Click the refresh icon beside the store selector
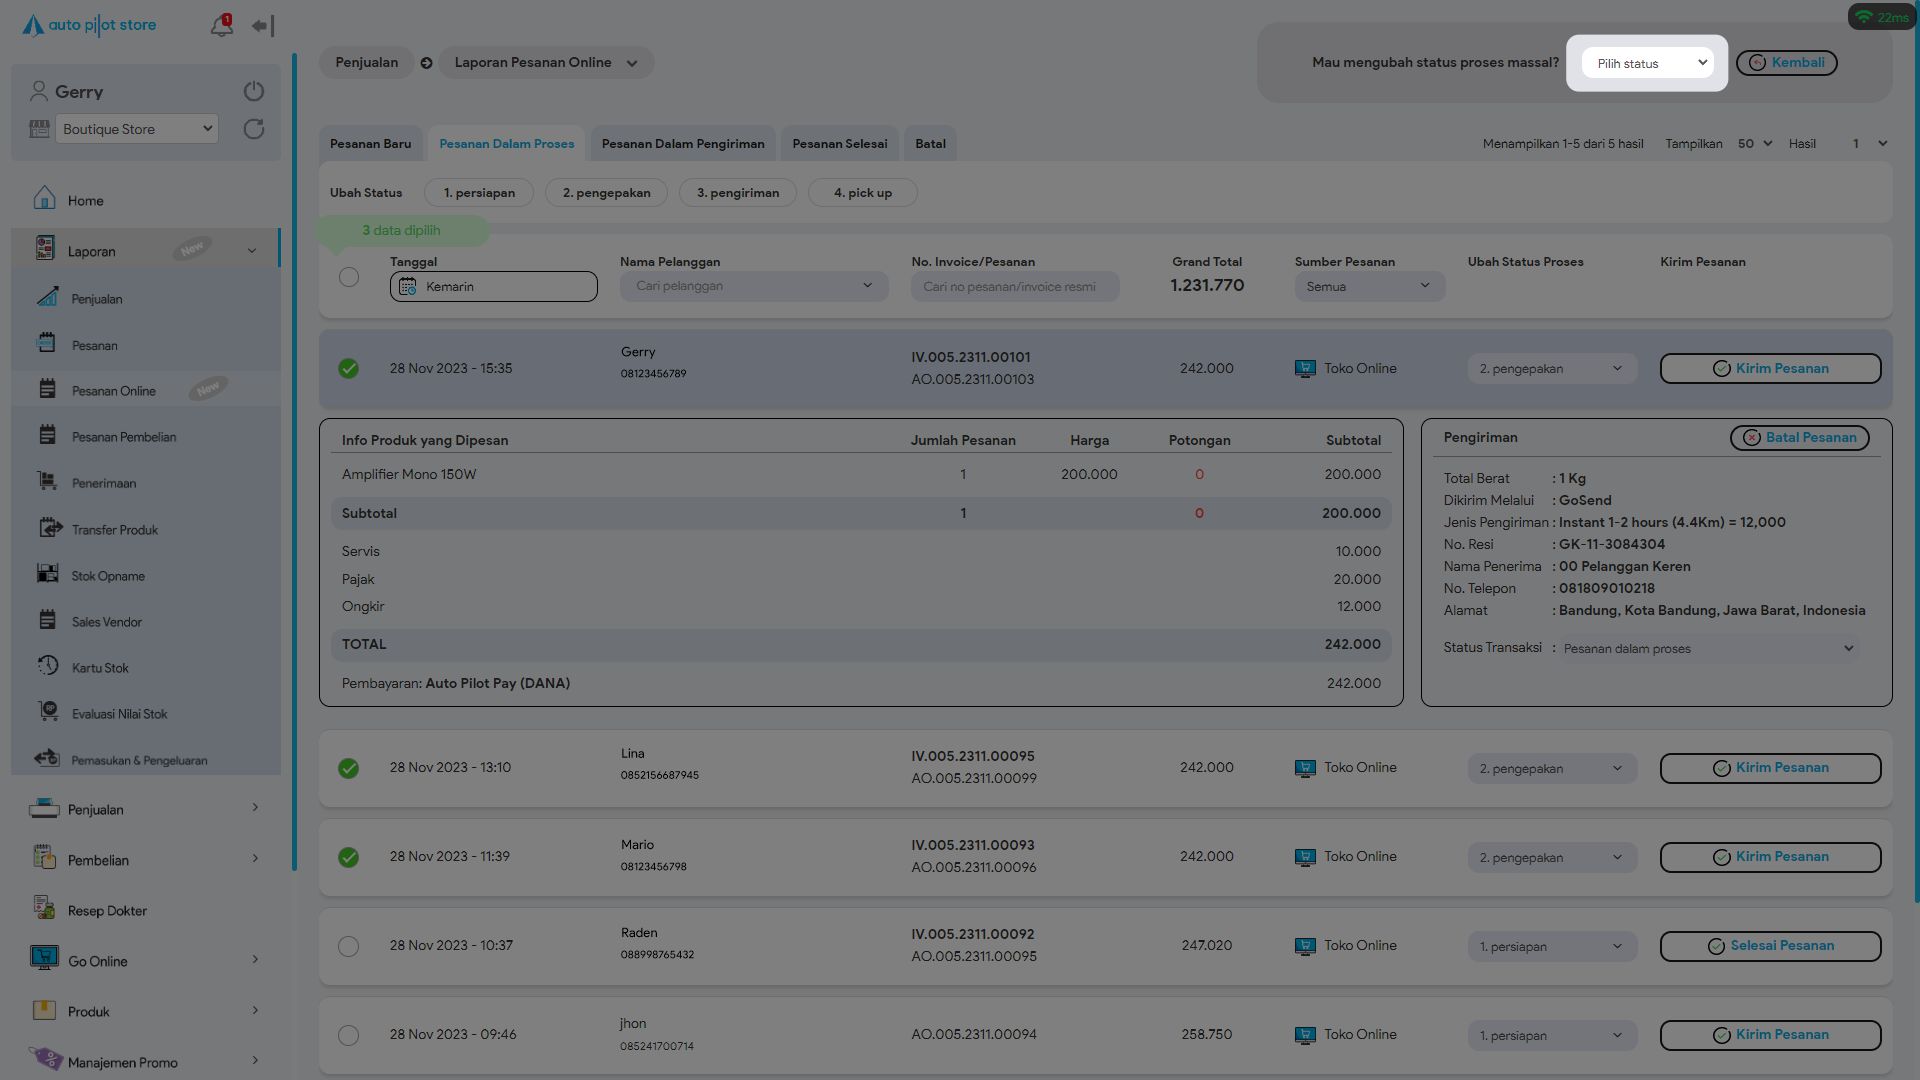This screenshot has height=1080, width=1920. (254, 129)
